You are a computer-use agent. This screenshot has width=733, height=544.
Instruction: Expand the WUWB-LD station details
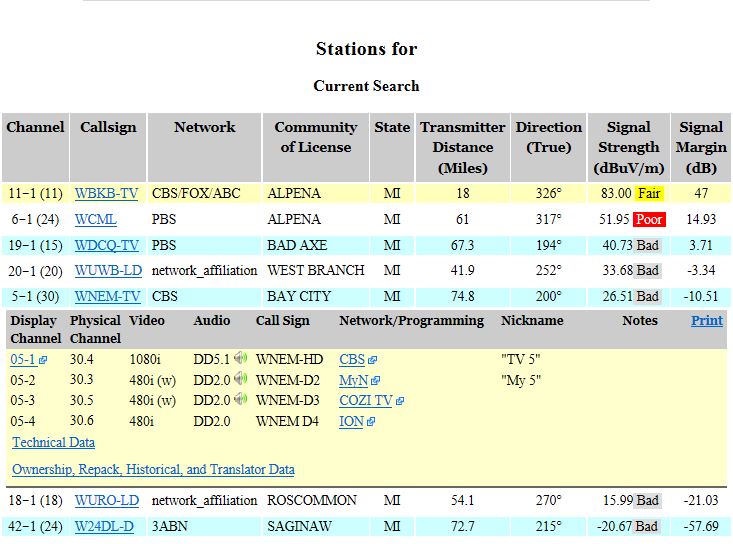pyautogui.click(x=108, y=270)
